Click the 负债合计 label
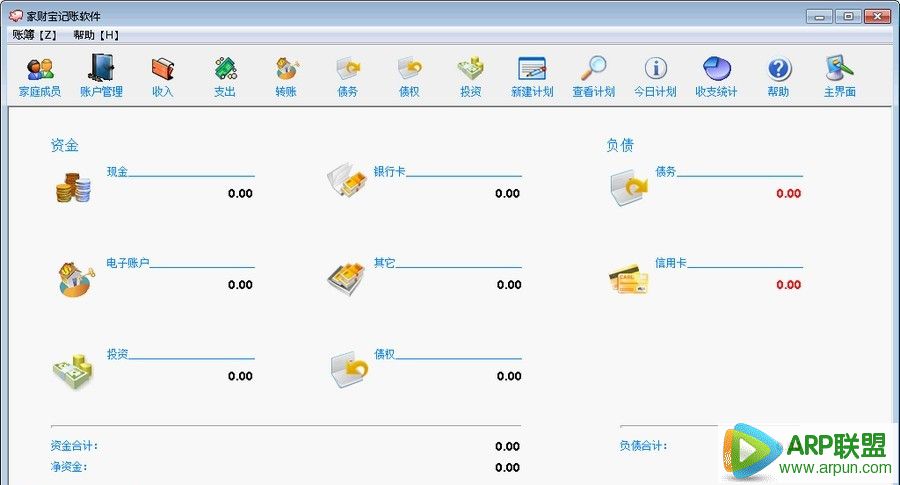This screenshot has width=900, height=485. pos(643,445)
